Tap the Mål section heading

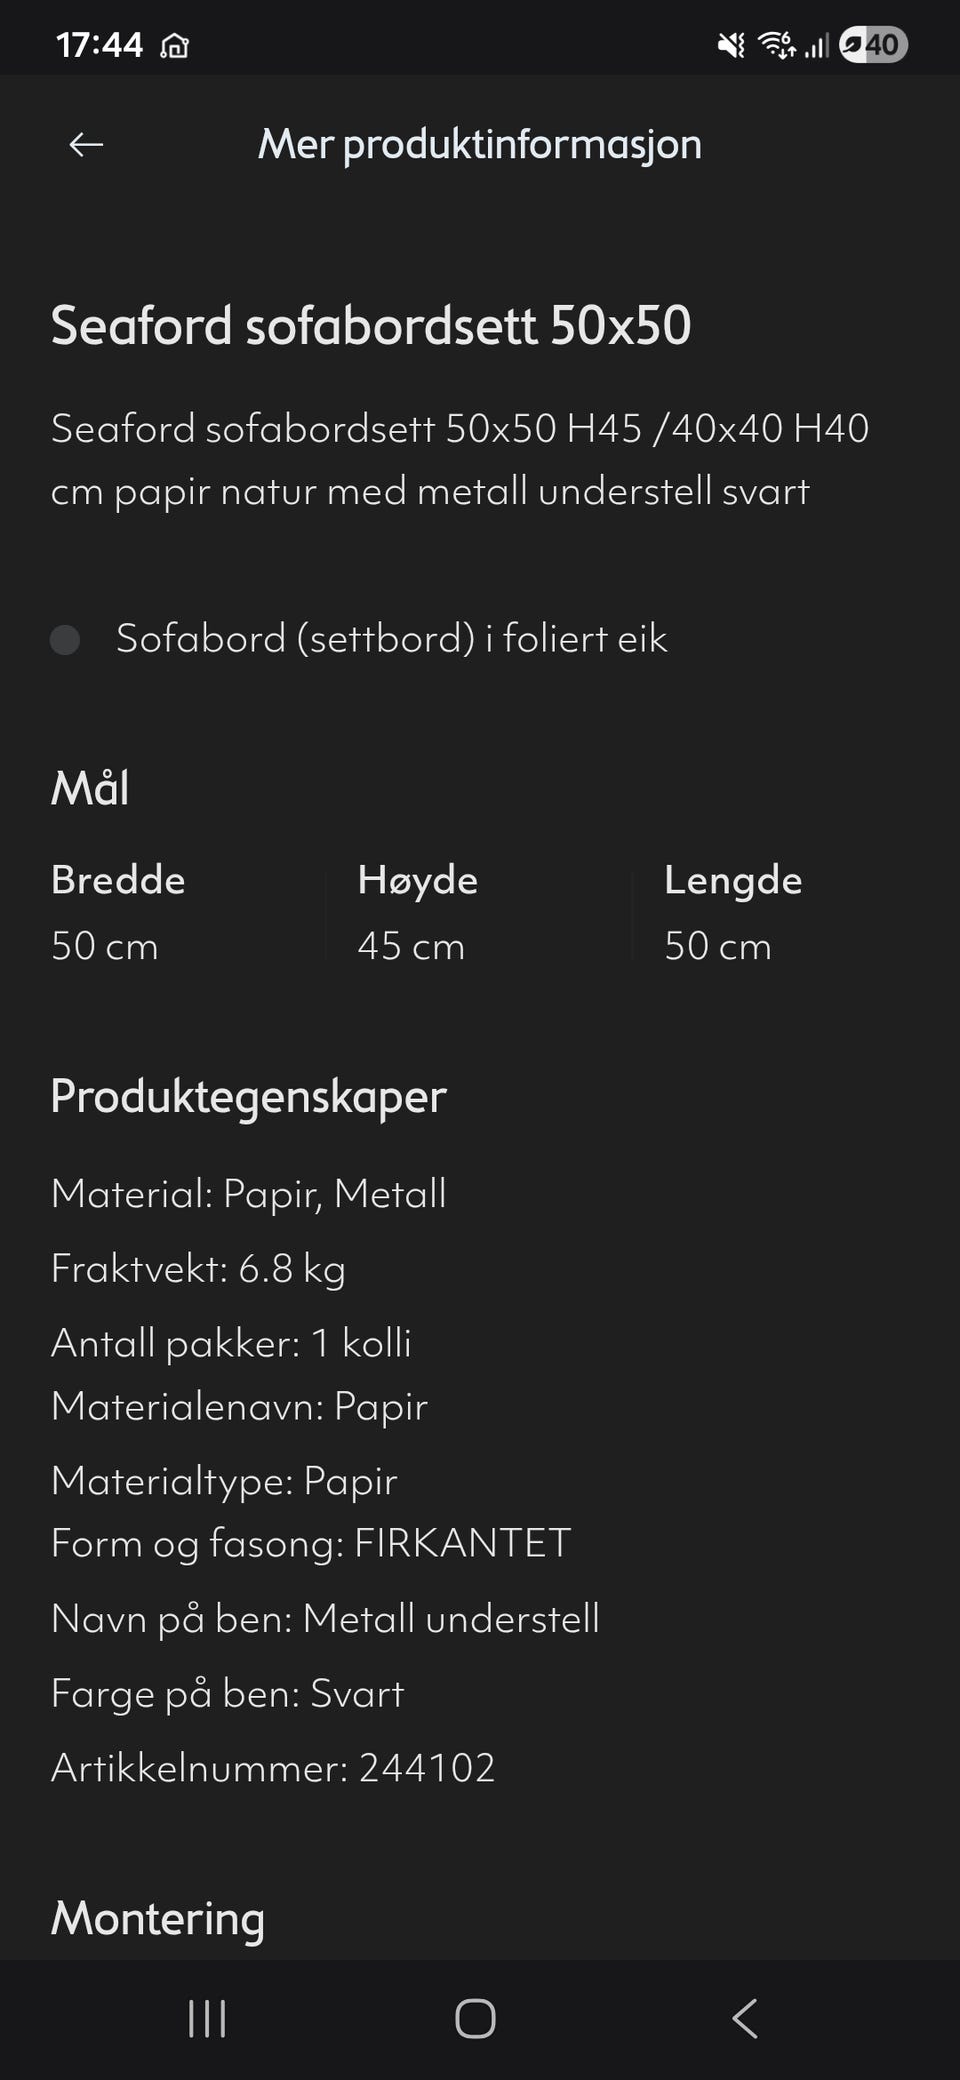(x=90, y=788)
